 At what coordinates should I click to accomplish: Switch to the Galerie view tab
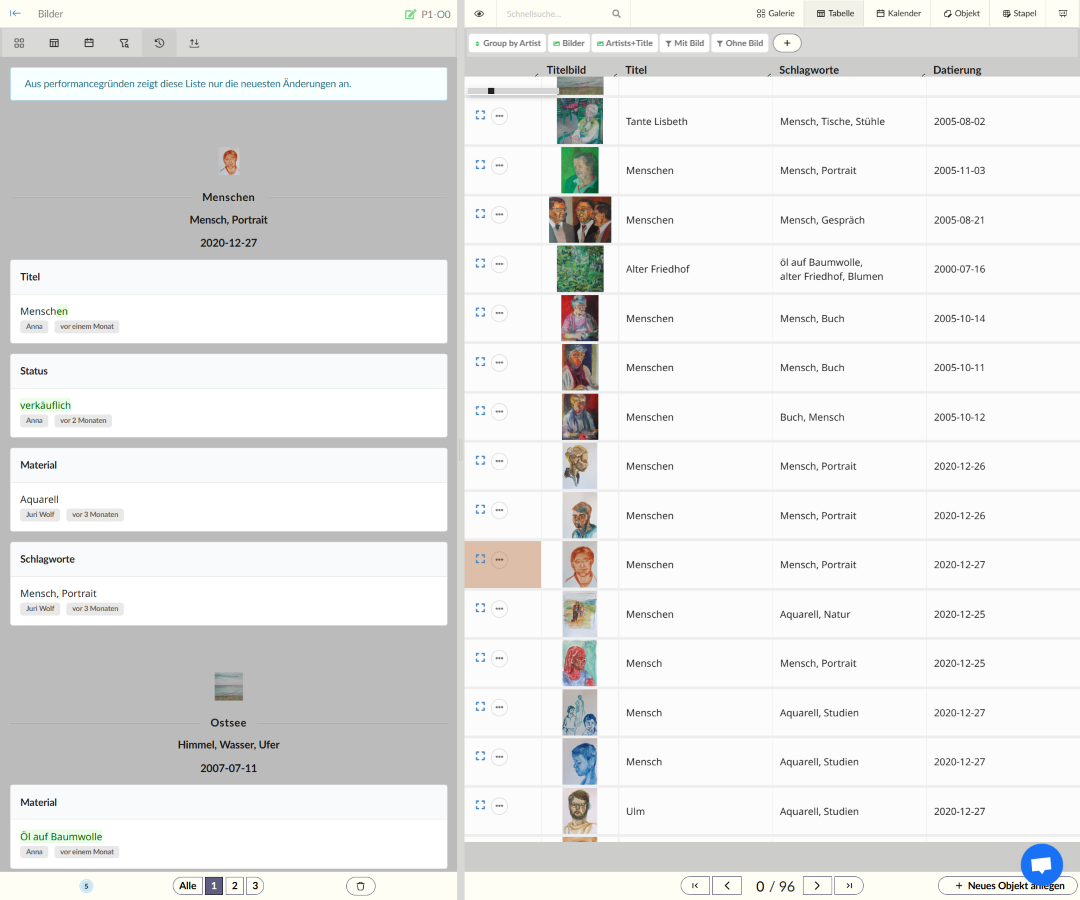775,14
